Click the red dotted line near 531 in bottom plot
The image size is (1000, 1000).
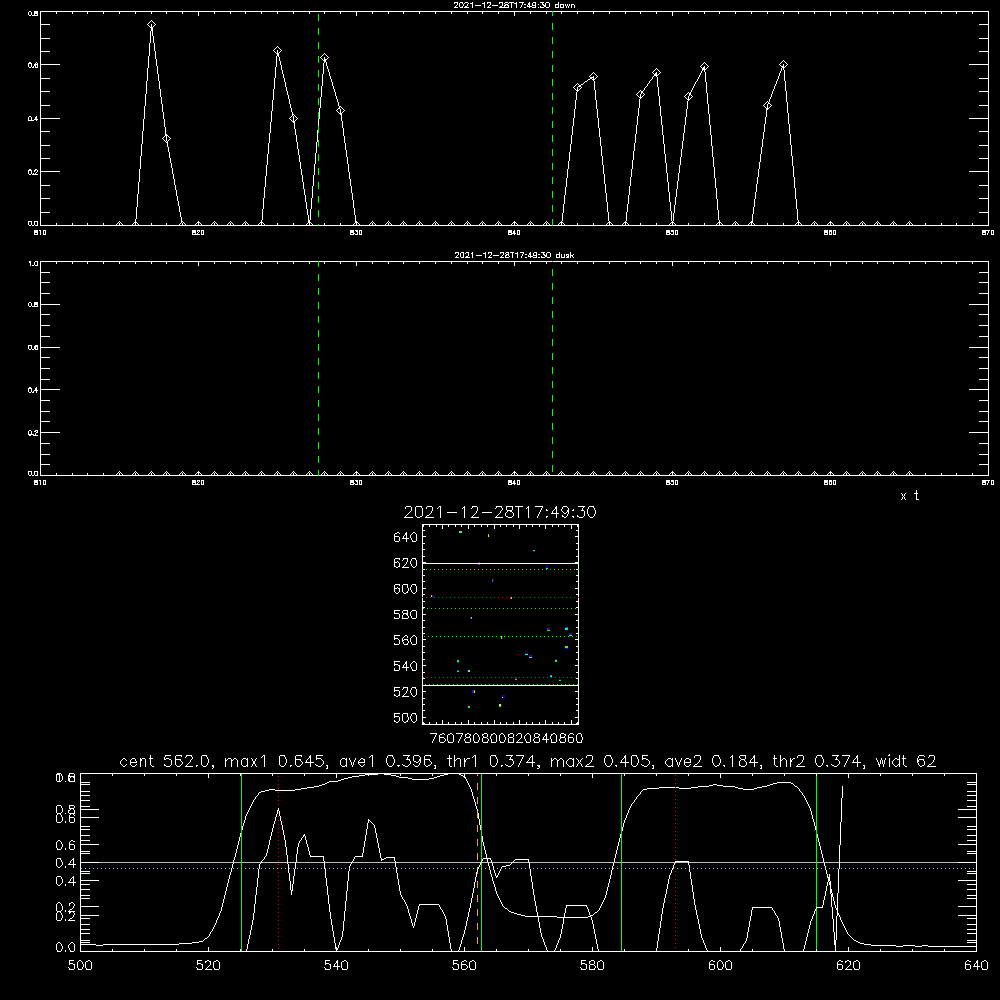[x=278, y=861]
